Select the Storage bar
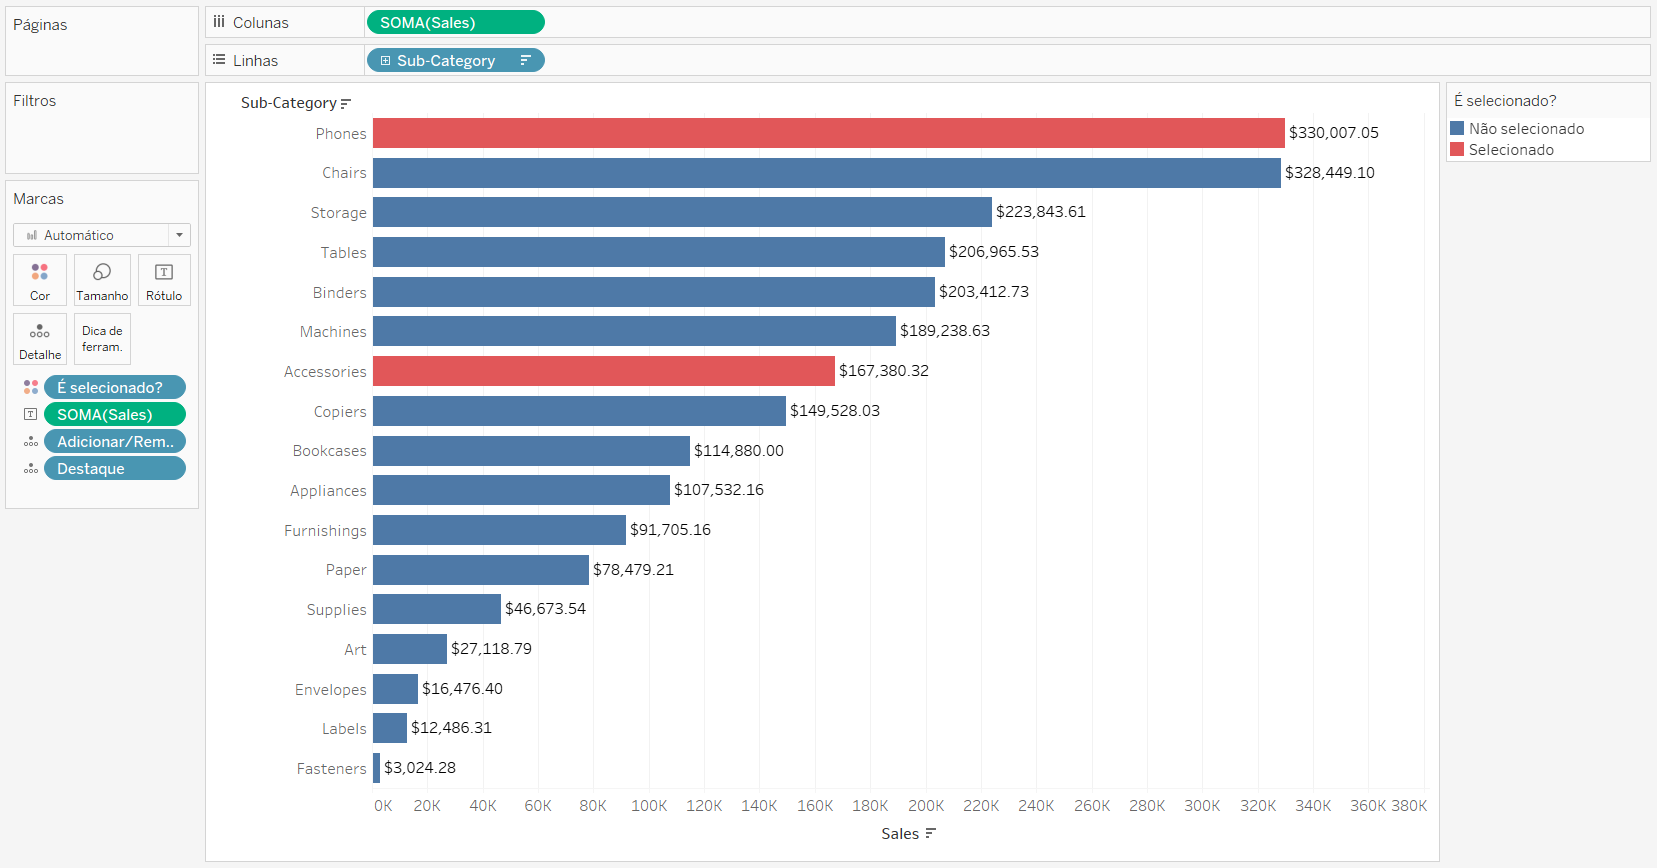 682,212
